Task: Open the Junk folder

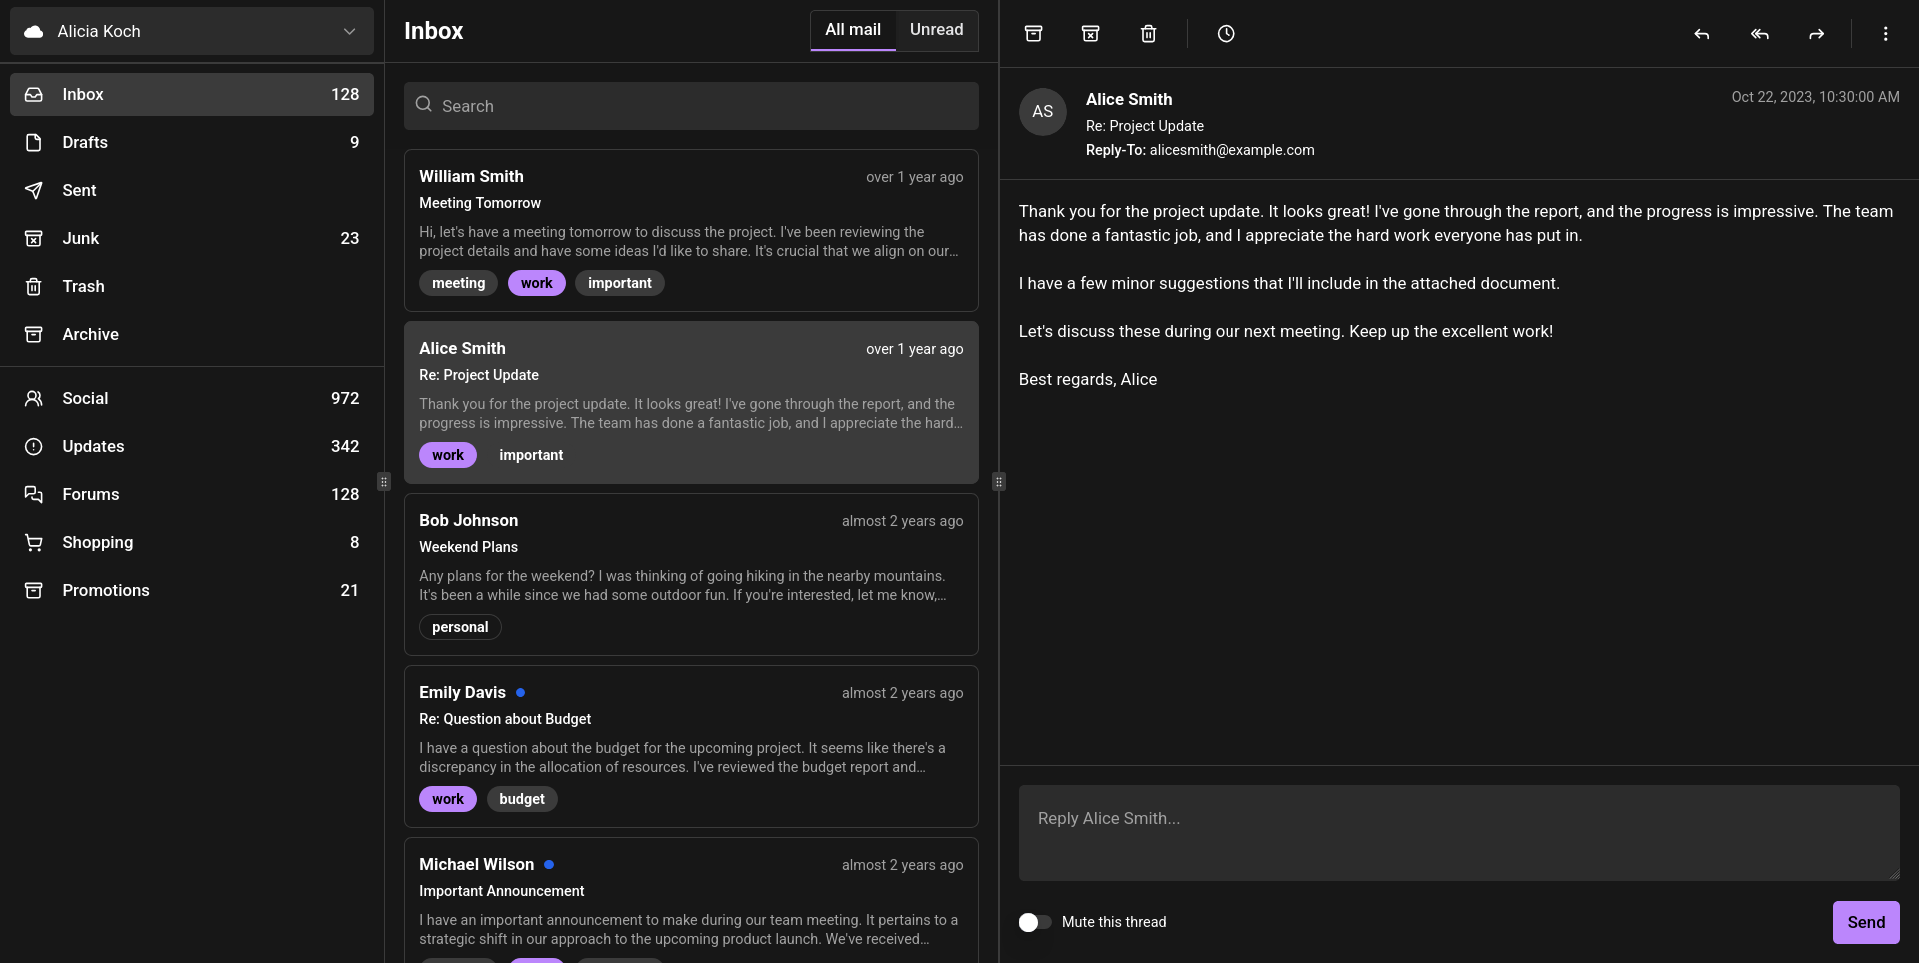Action: [192, 238]
